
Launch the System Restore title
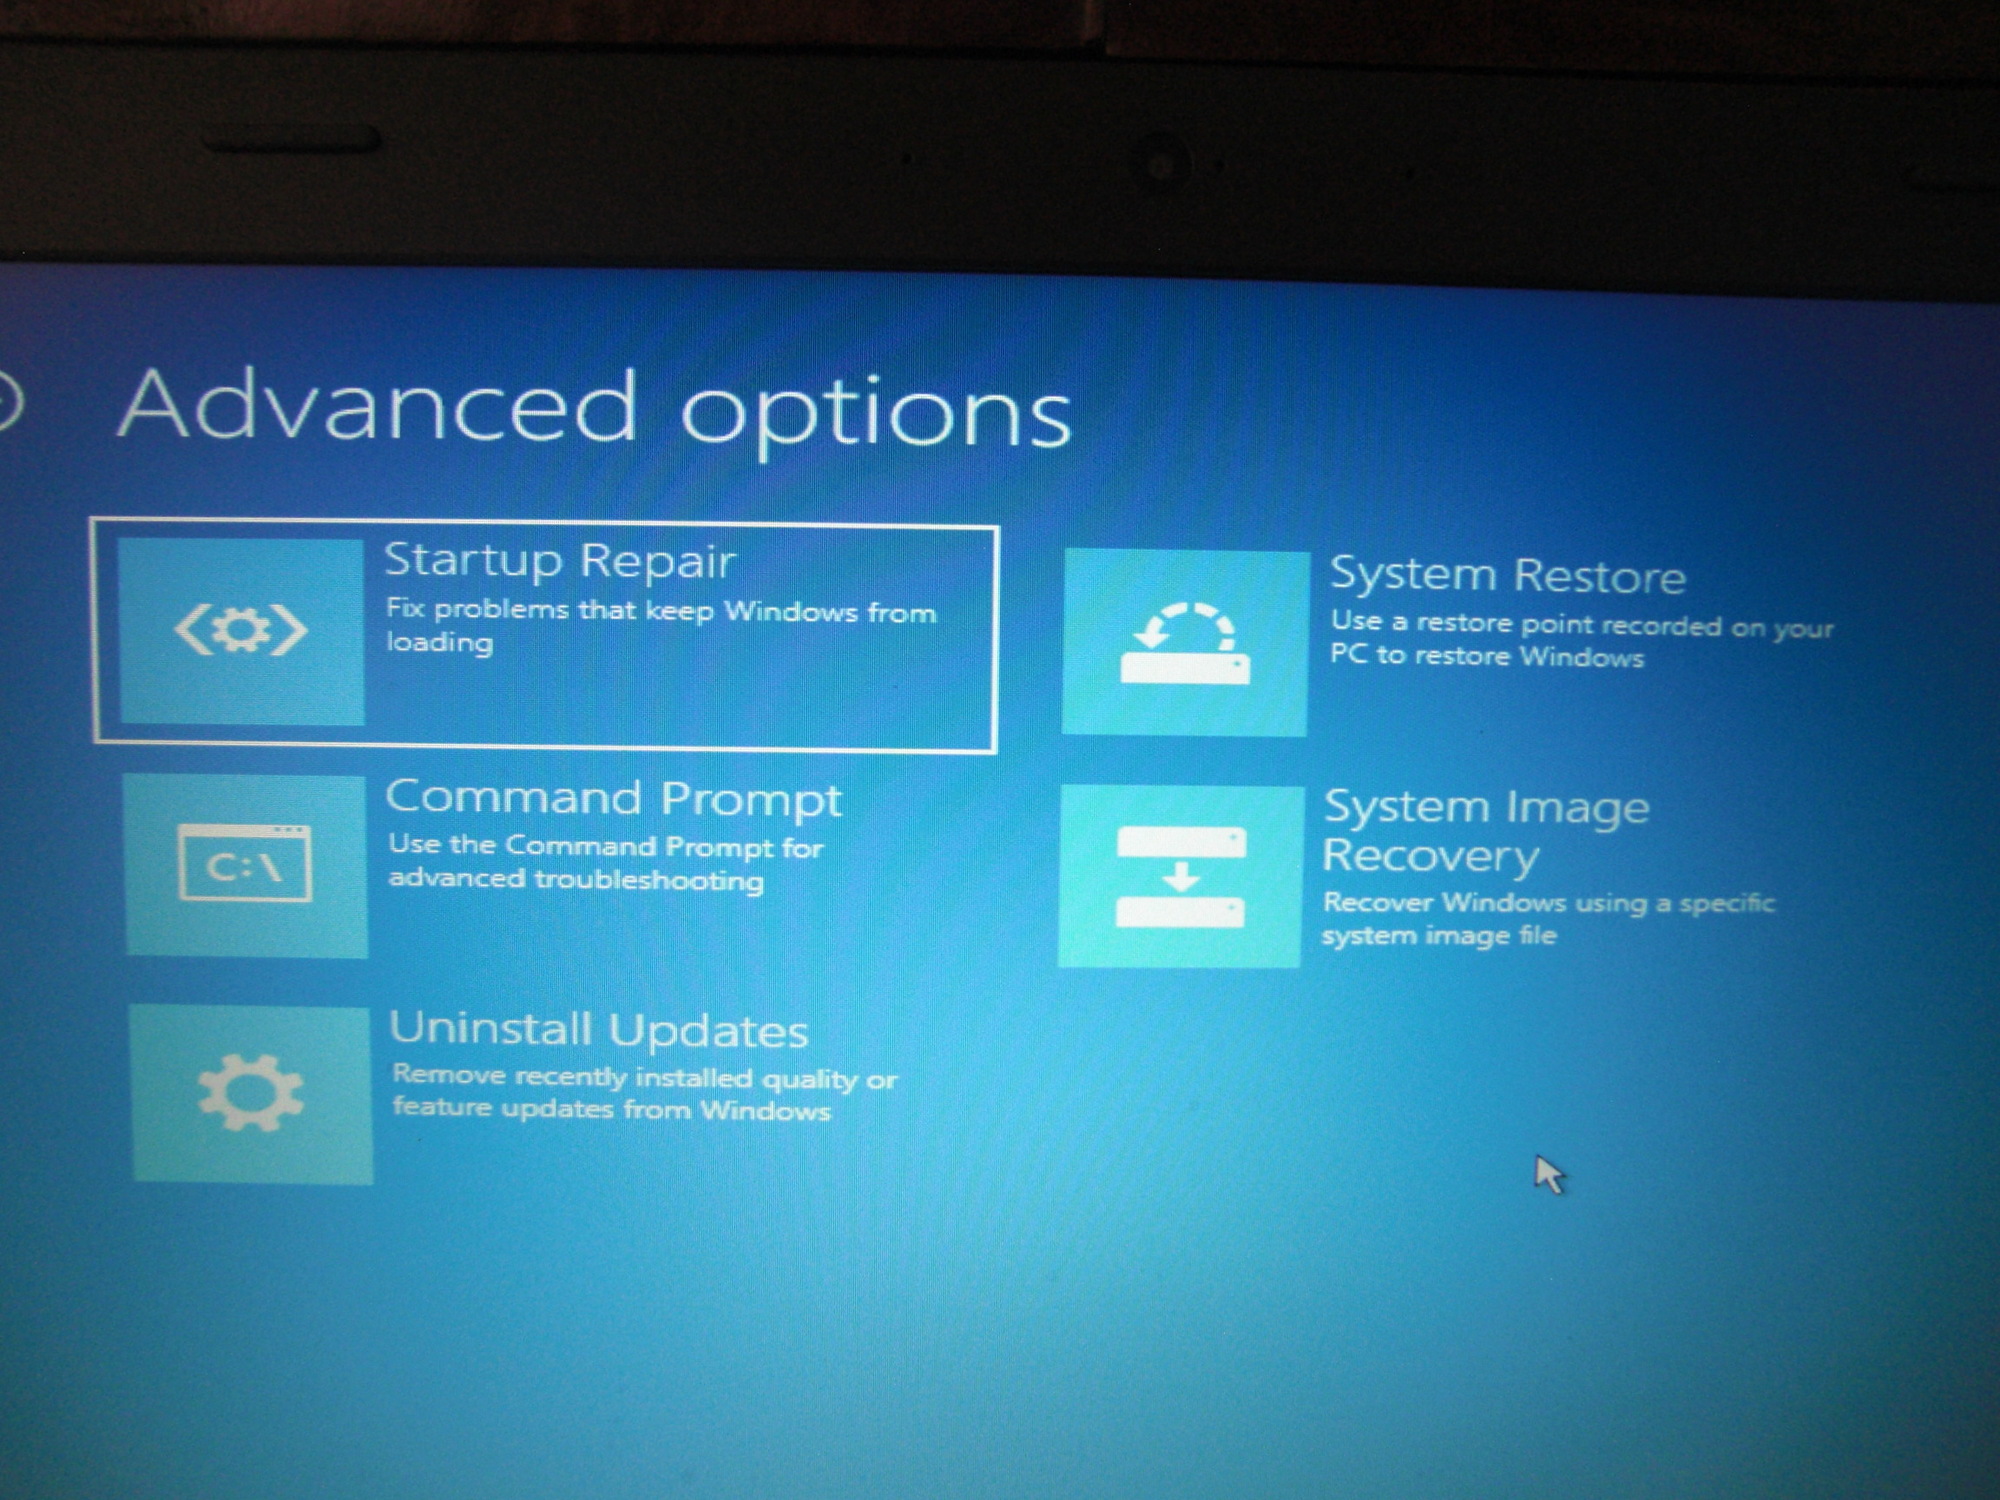pos(1508,575)
